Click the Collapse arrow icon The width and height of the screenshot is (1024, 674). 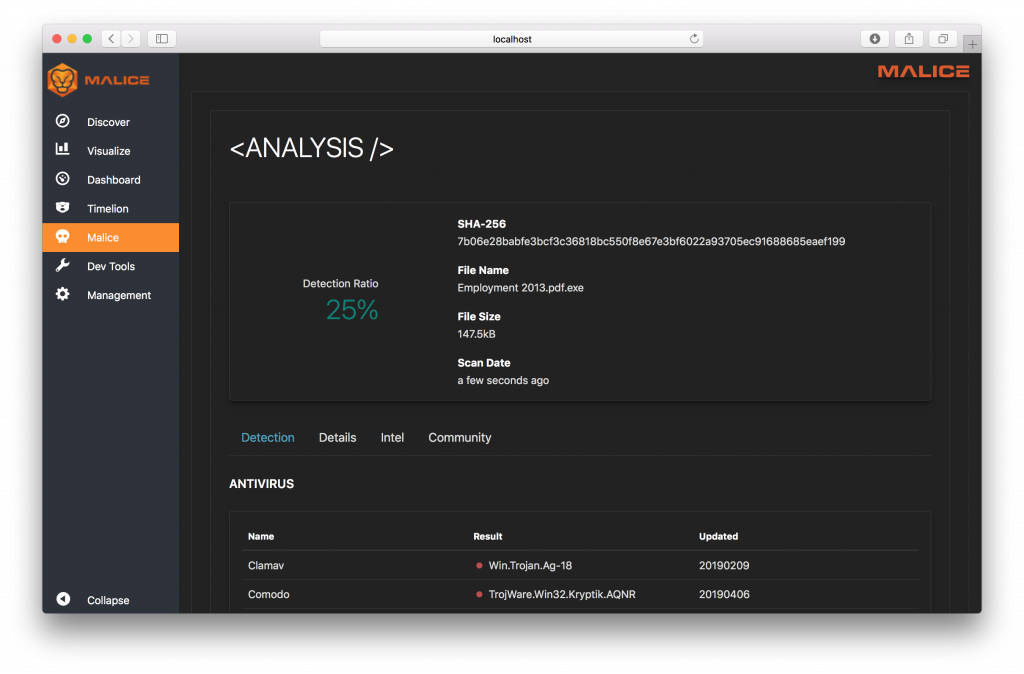click(63, 599)
